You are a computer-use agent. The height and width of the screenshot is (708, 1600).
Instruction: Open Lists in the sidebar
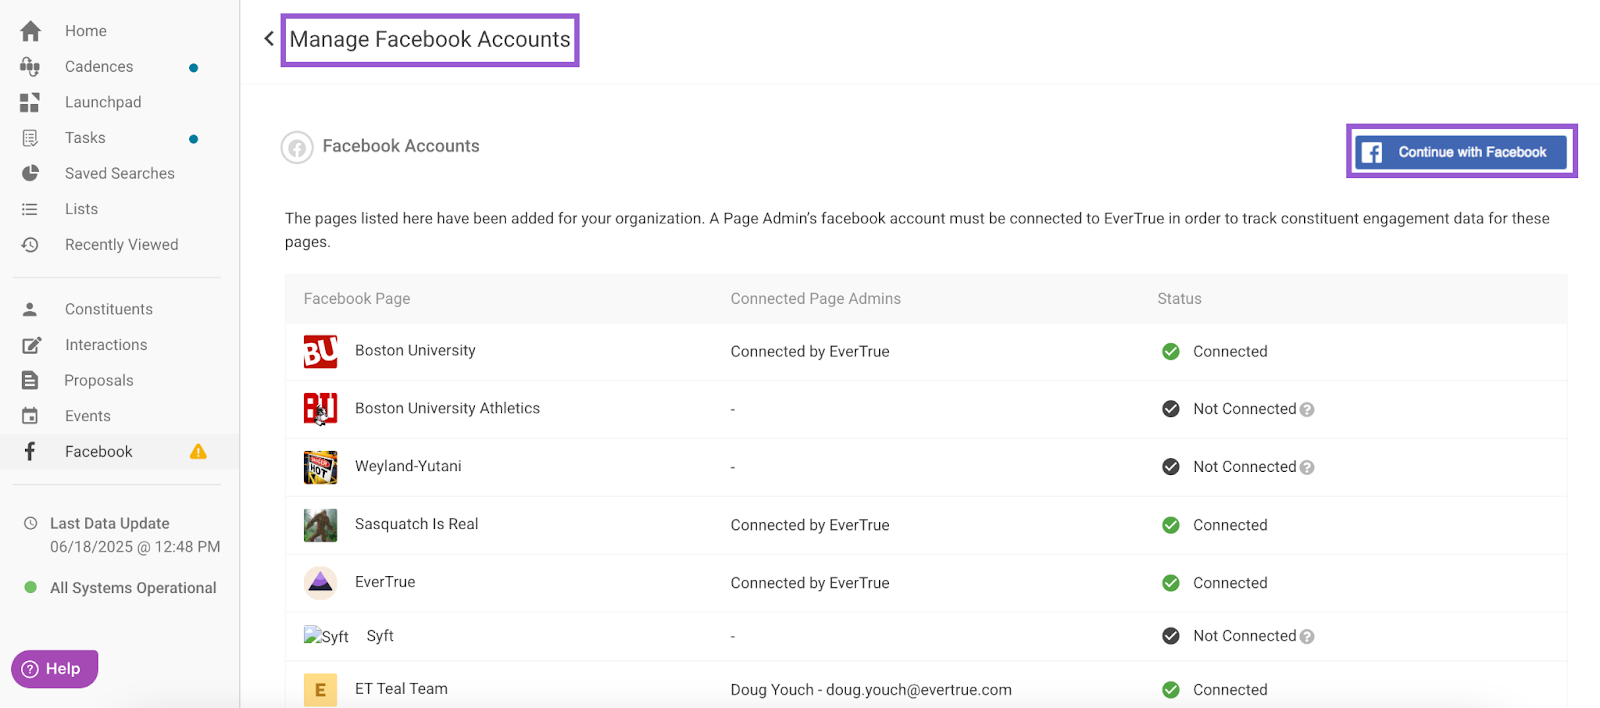82,209
